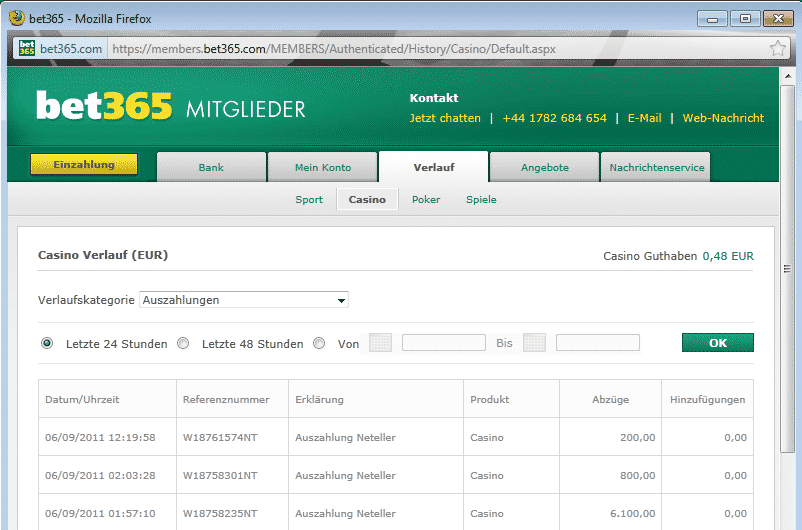The width and height of the screenshot is (802, 530).
Task: Maximize the Firefox window
Action: (745, 19)
